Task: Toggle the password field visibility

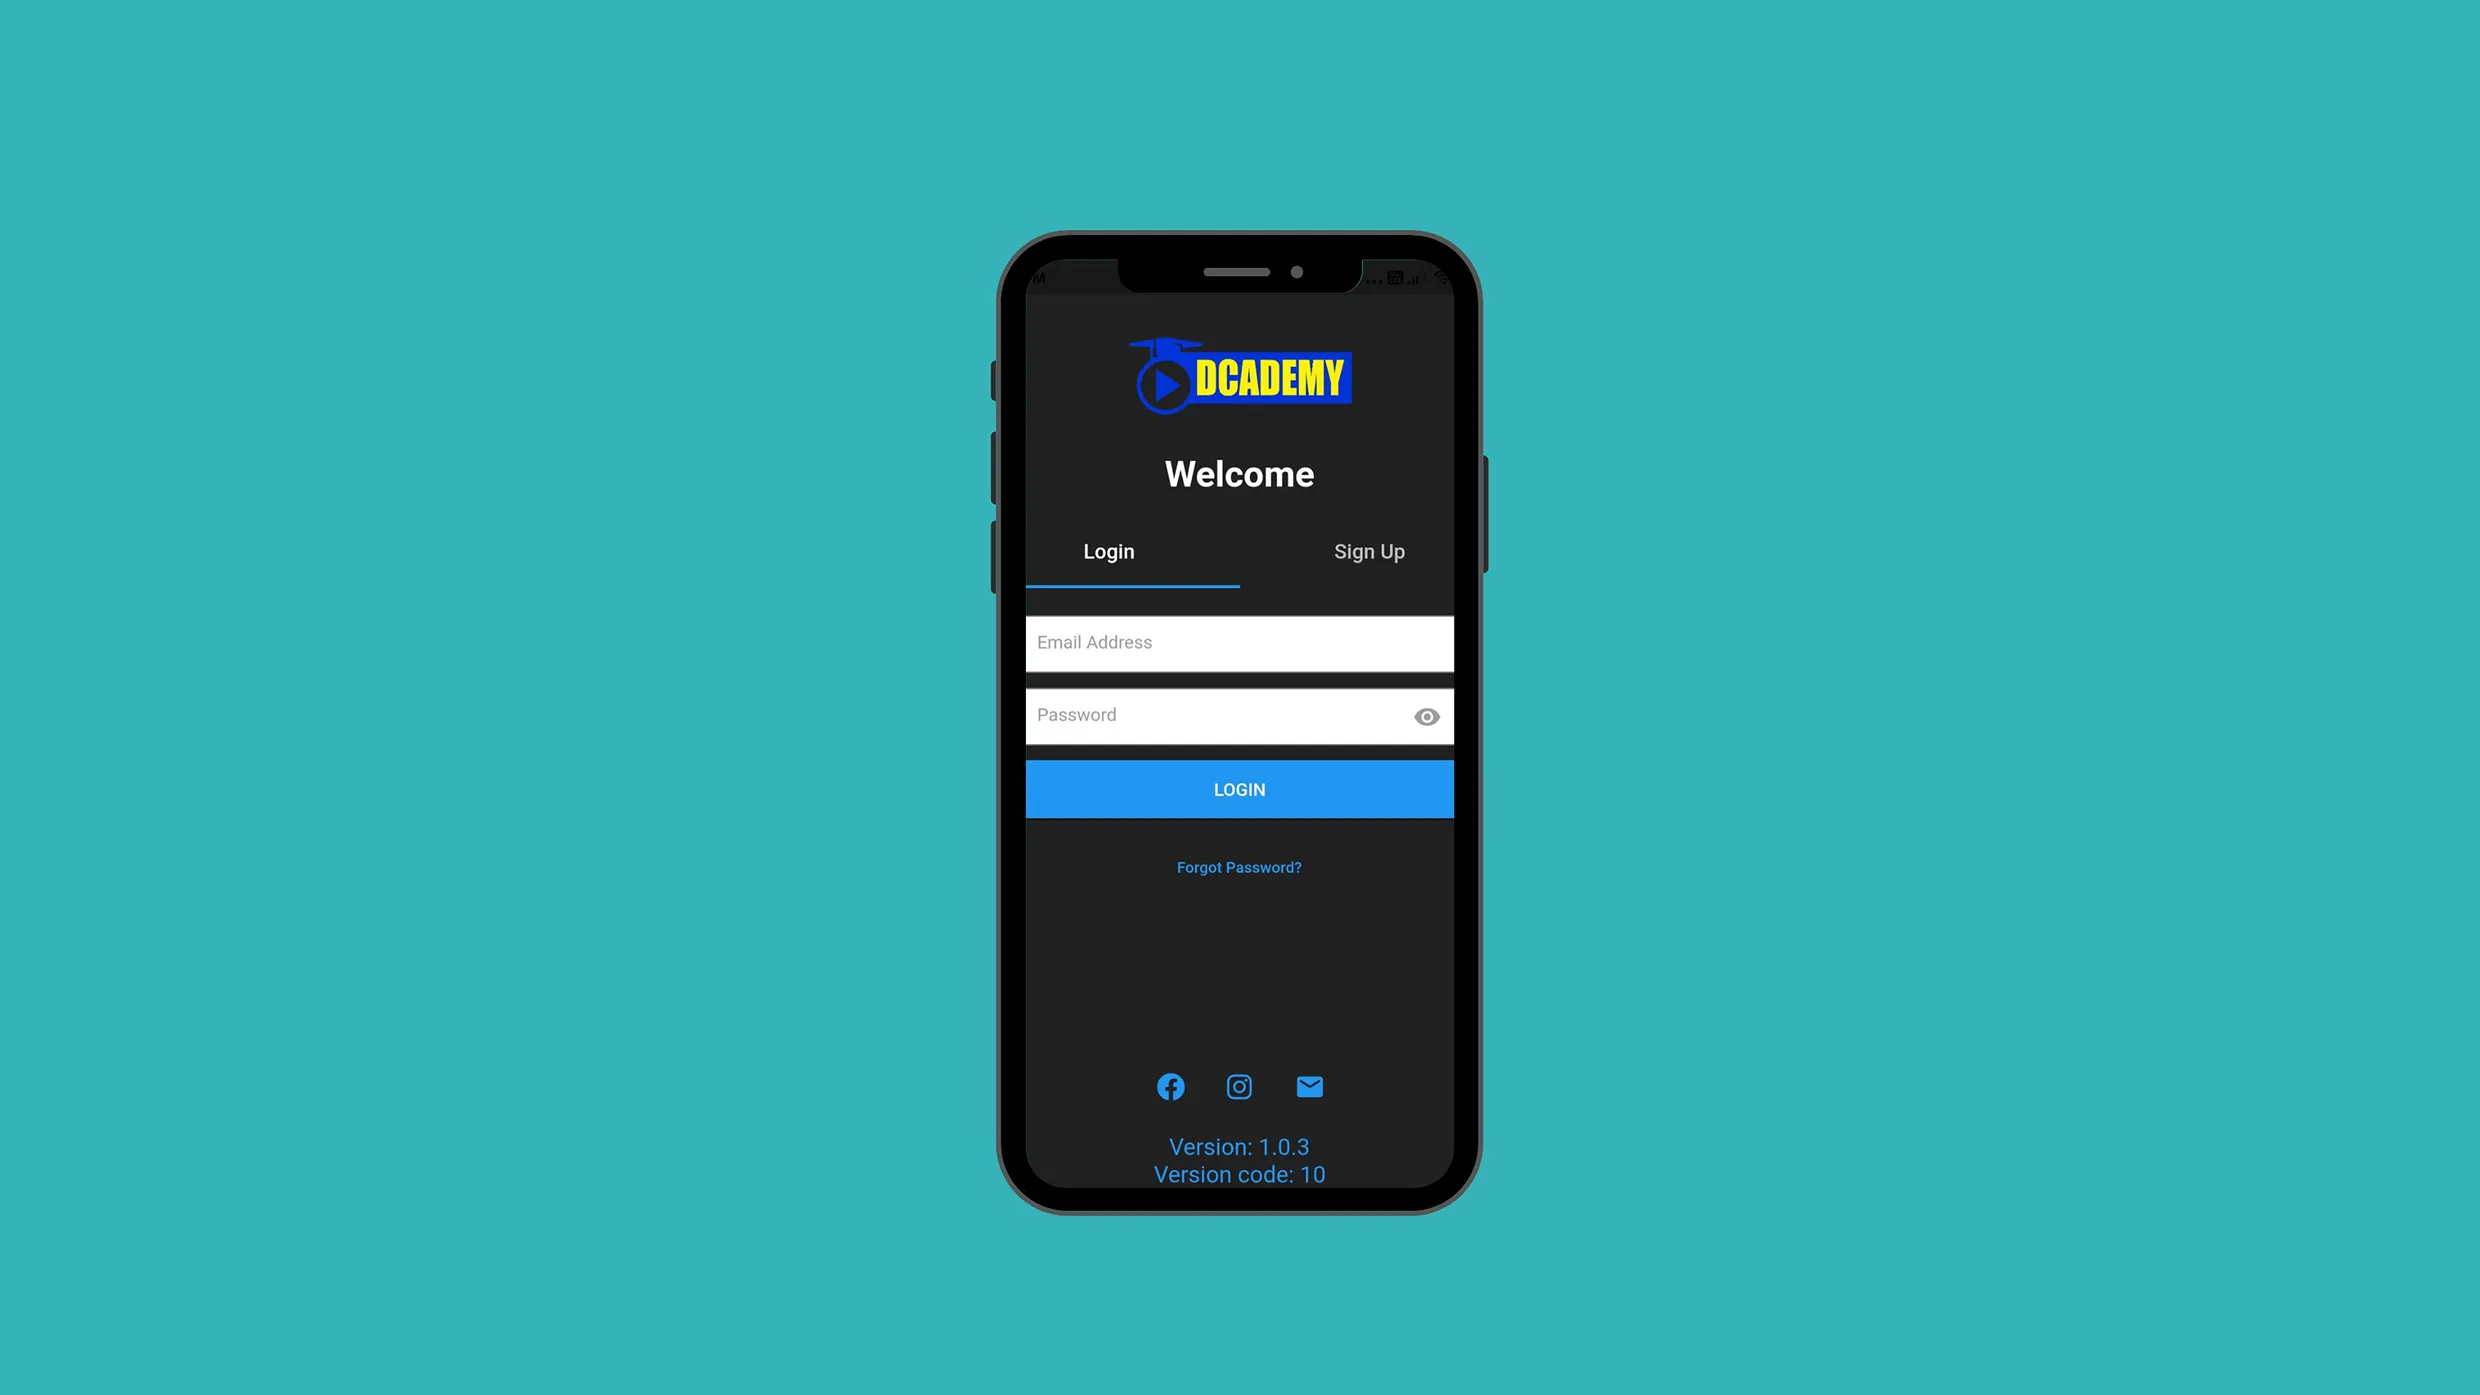Action: 1427,715
